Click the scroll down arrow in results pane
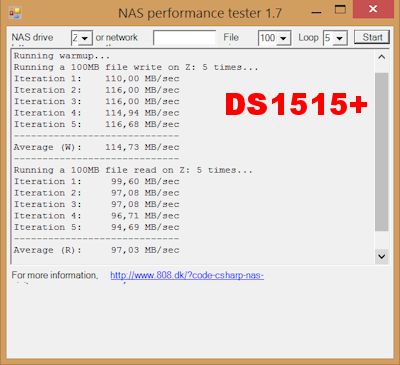The image size is (400, 365). pos(382,256)
